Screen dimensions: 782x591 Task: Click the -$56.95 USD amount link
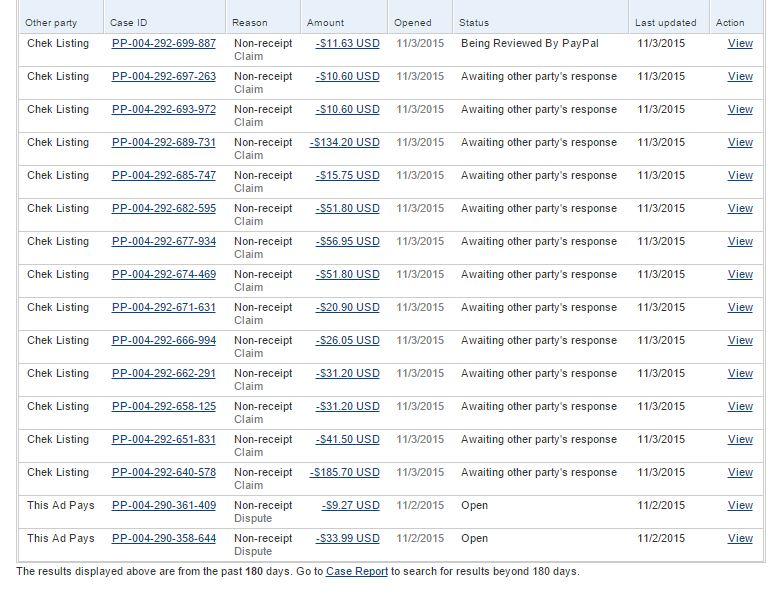pyautogui.click(x=348, y=241)
